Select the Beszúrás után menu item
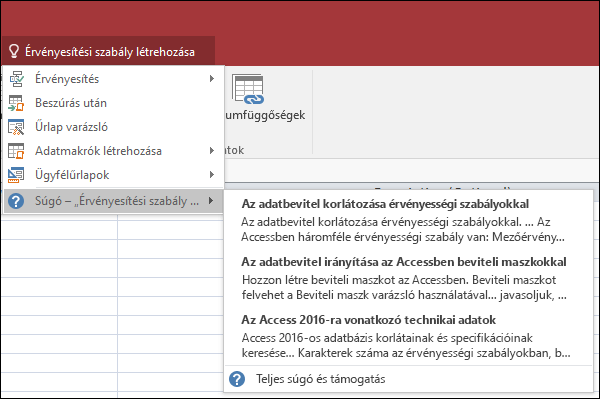This screenshot has width=600, height=399. 113,103
